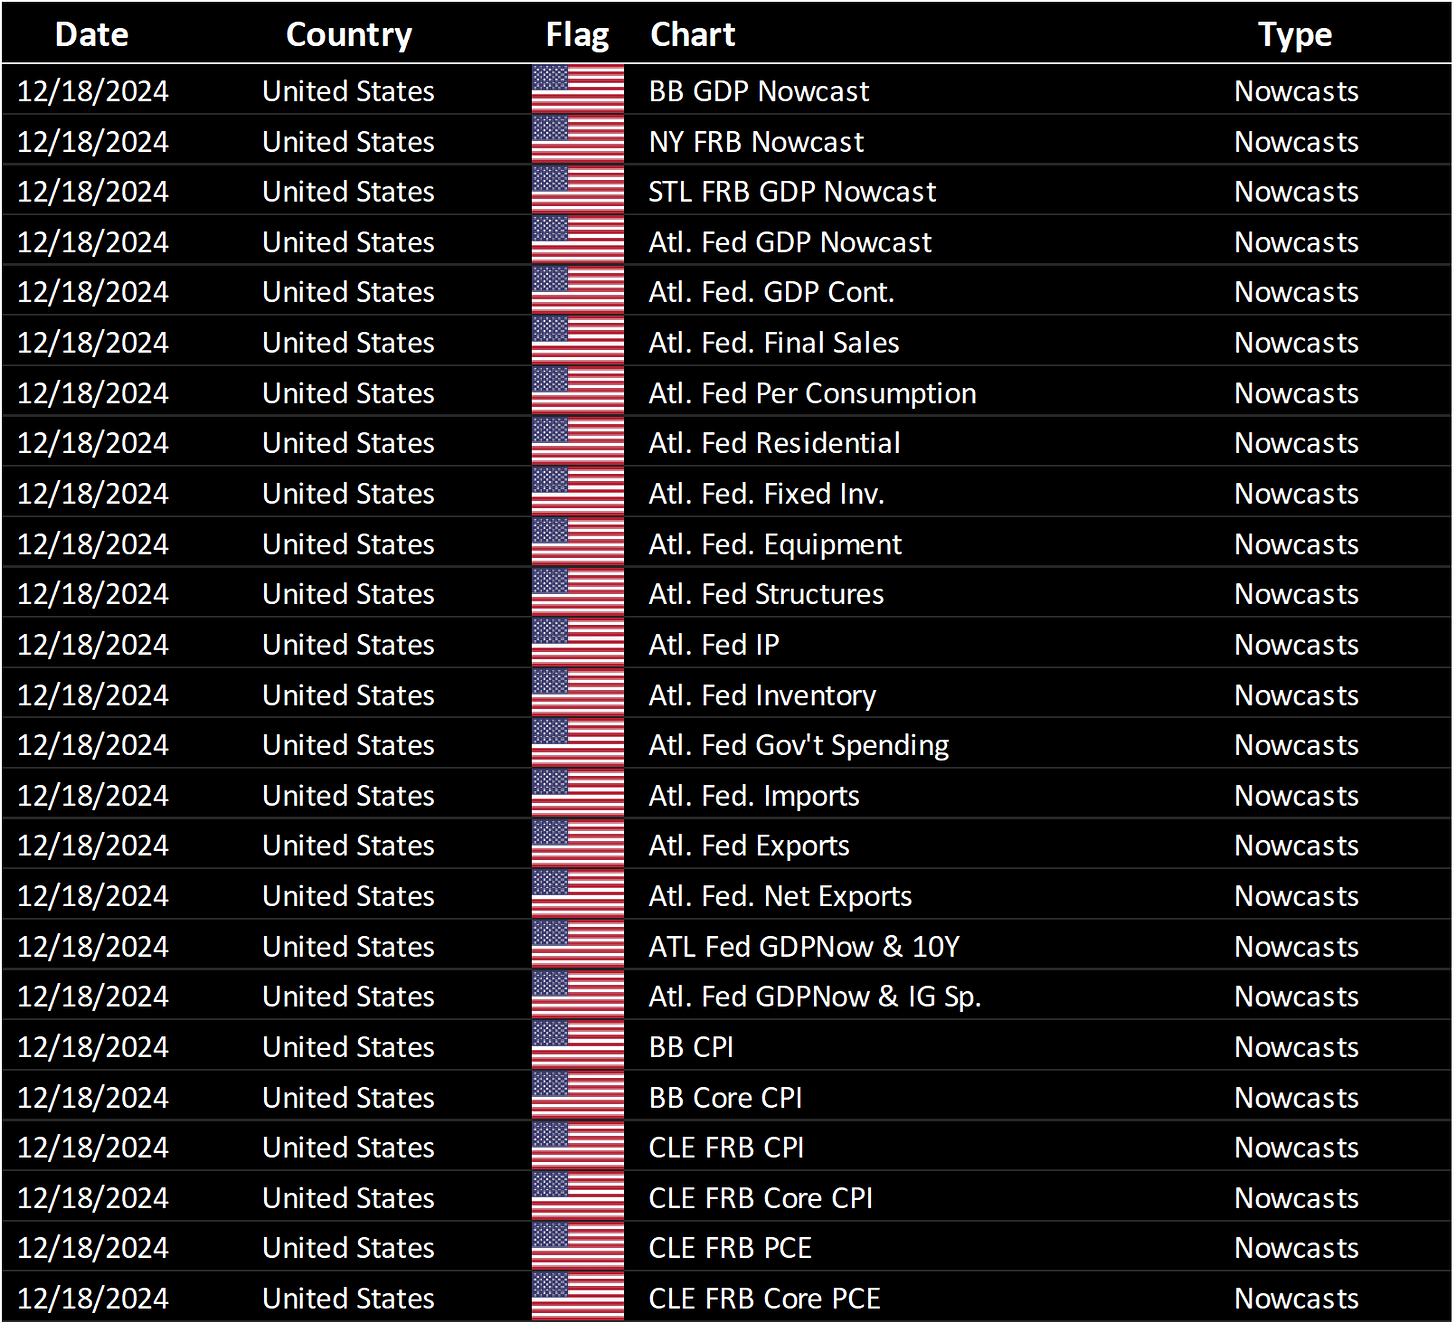Click the flag next to CLE FRB Core PCE
1456x1323 pixels.
(578, 1297)
